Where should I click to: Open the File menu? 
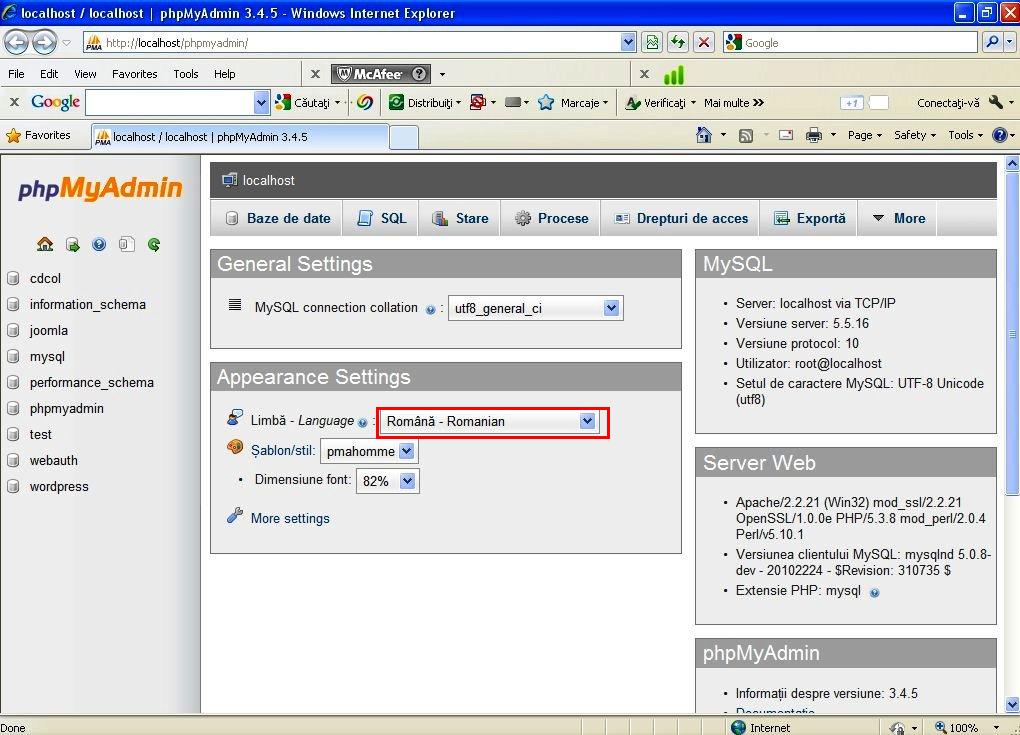coord(16,74)
